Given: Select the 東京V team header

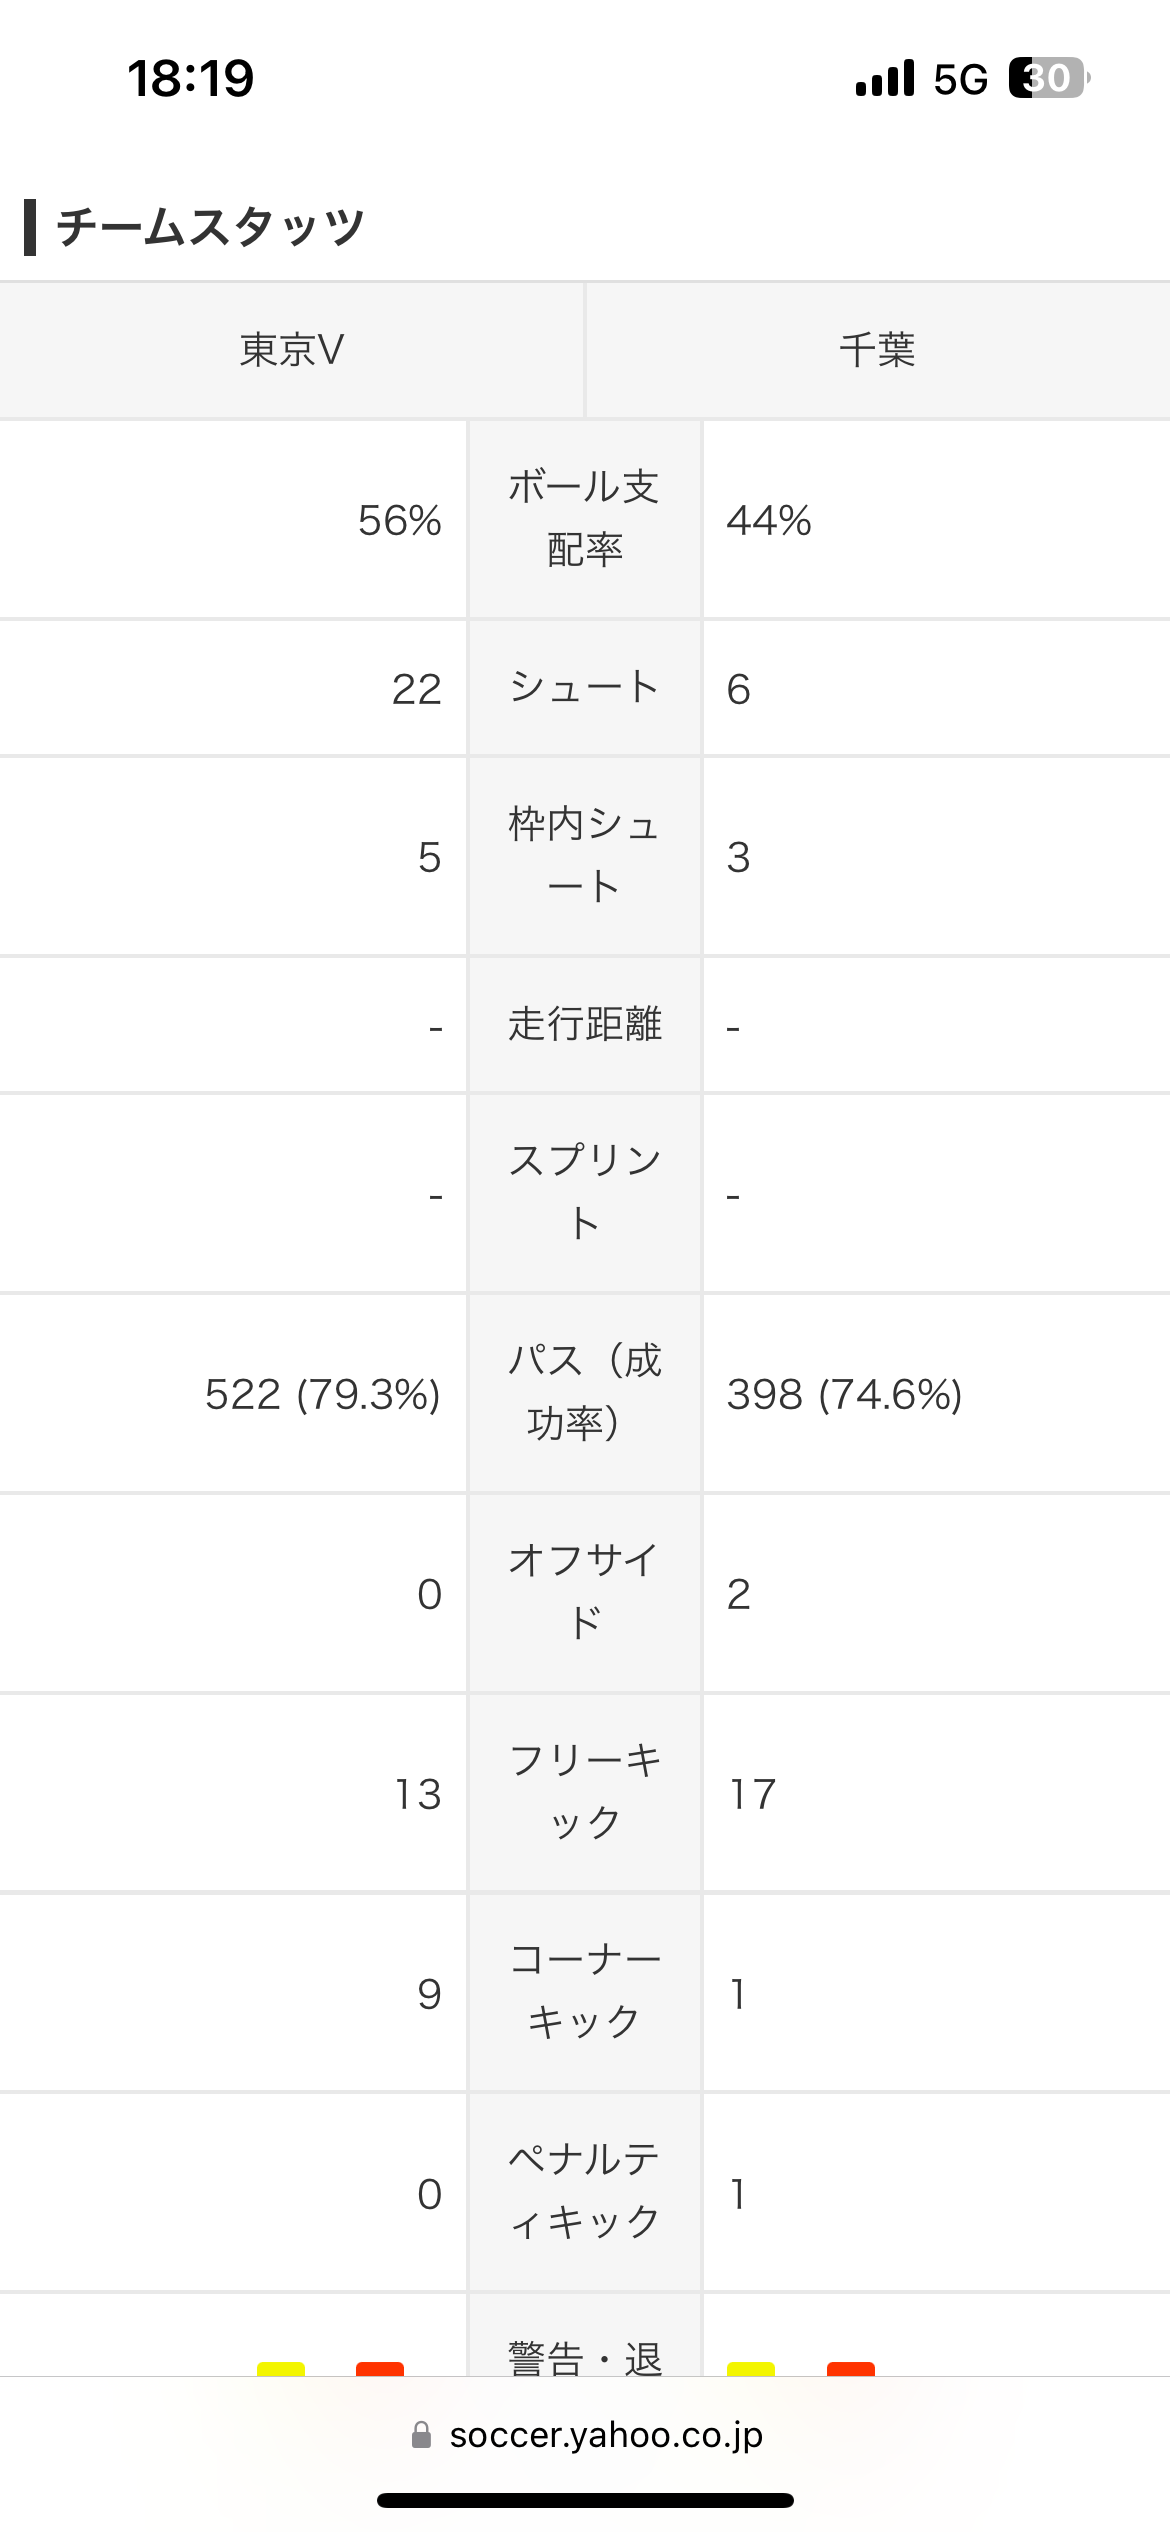Looking at the screenshot, I should [x=292, y=350].
